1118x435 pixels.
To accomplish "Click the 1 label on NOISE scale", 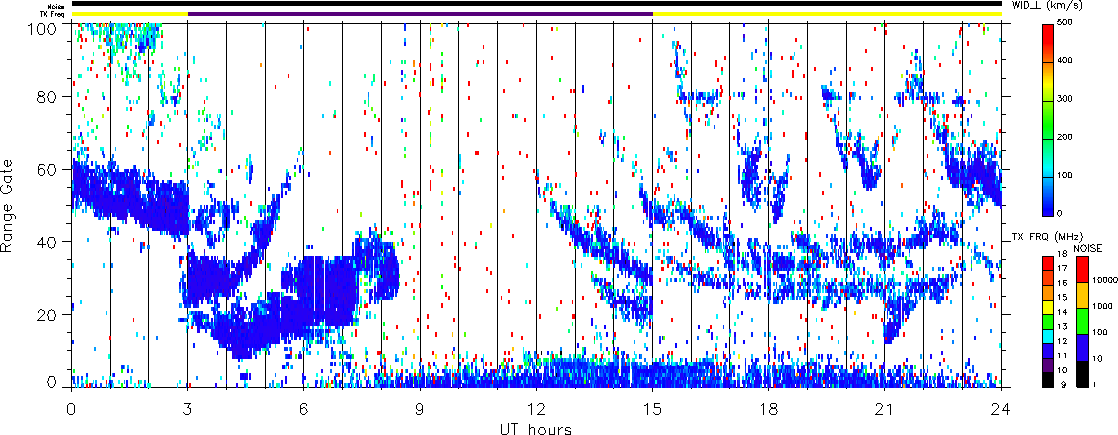I will point(1094,384).
